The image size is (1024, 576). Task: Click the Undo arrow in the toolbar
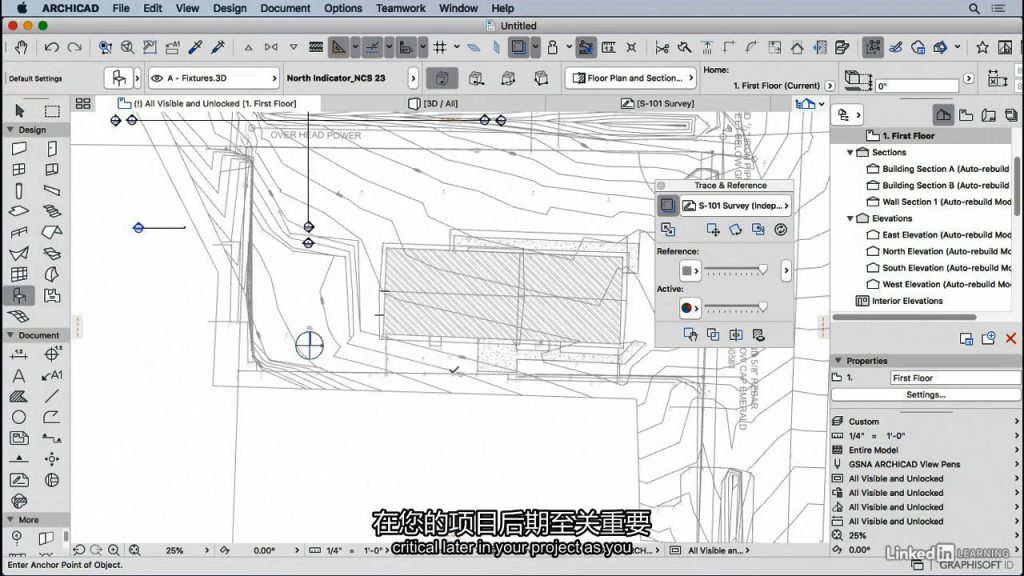pyautogui.click(x=52, y=47)
